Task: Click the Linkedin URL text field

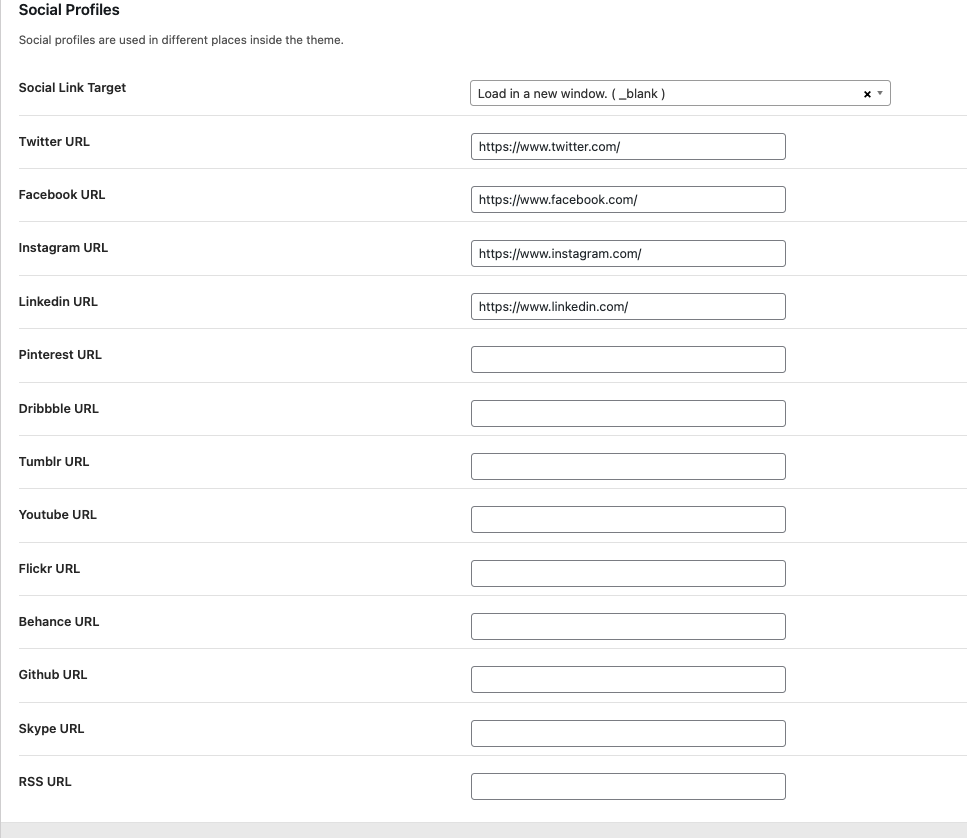Action: [628, 307]
